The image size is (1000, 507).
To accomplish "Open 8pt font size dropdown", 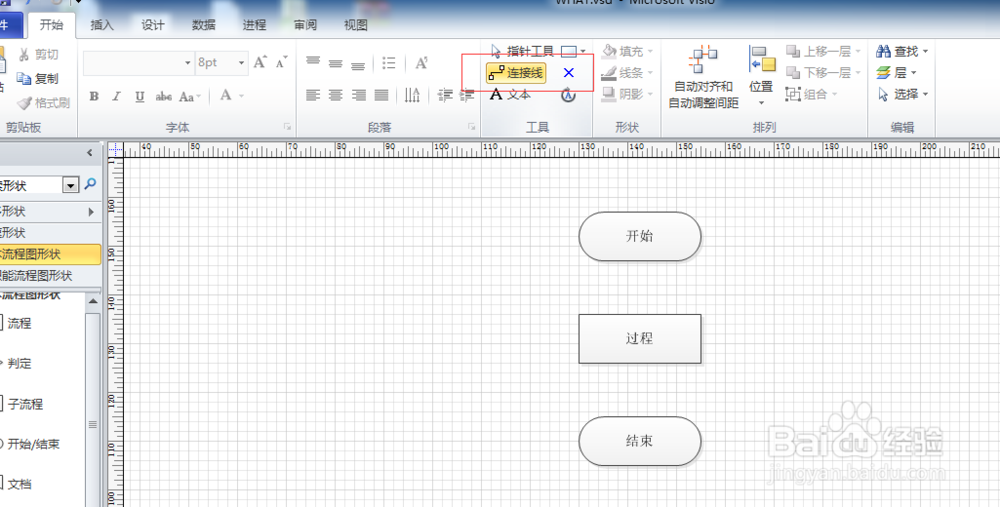I will click(241, 62).
